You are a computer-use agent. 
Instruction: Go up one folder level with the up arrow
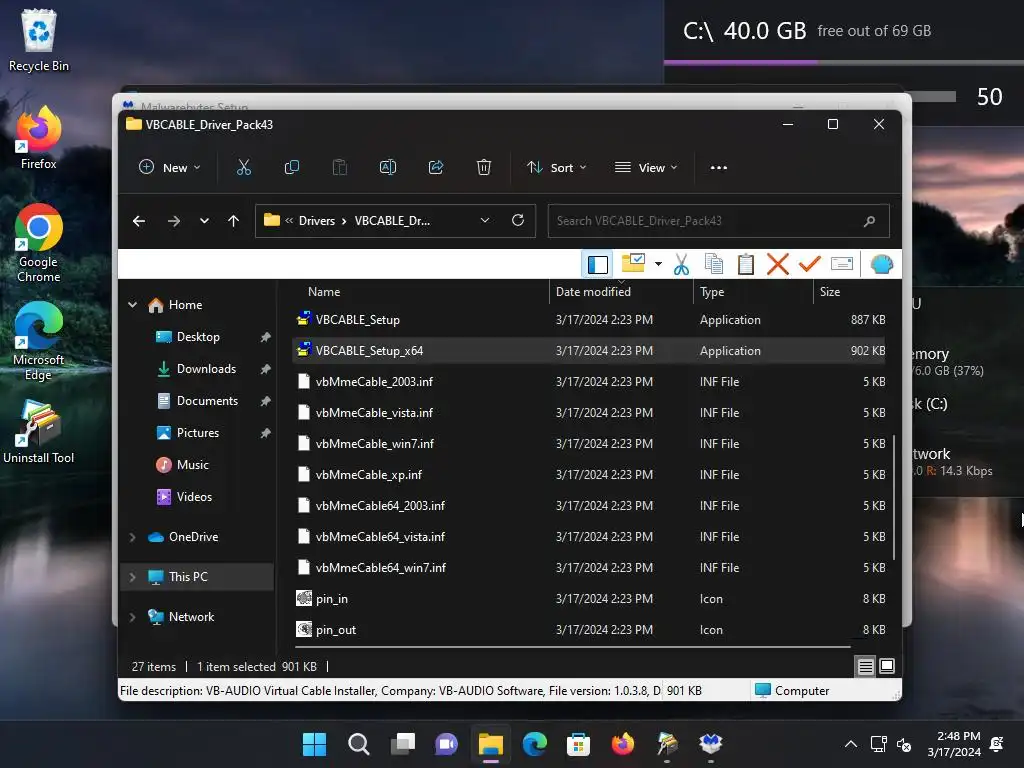(233, 221)
